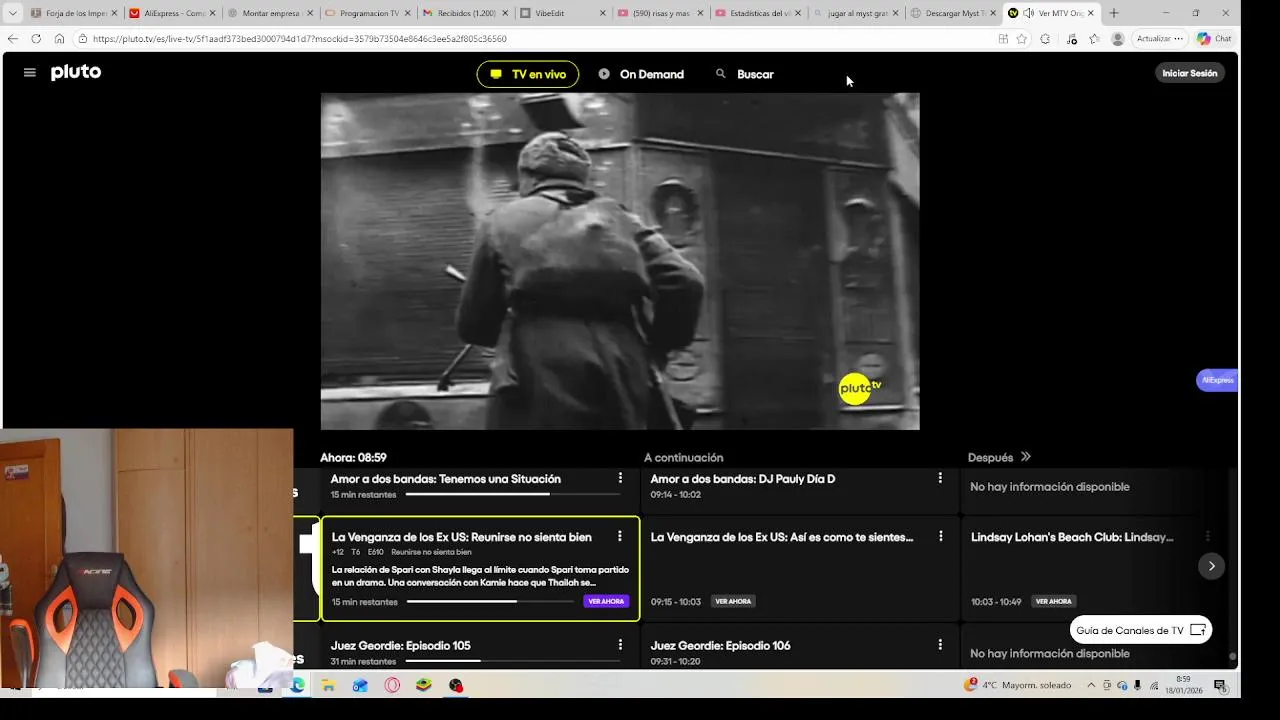1280x720 pixels.
Task: Select Amor a dos bandas: DJ Pauly Día D
Action: click(742, 479)
